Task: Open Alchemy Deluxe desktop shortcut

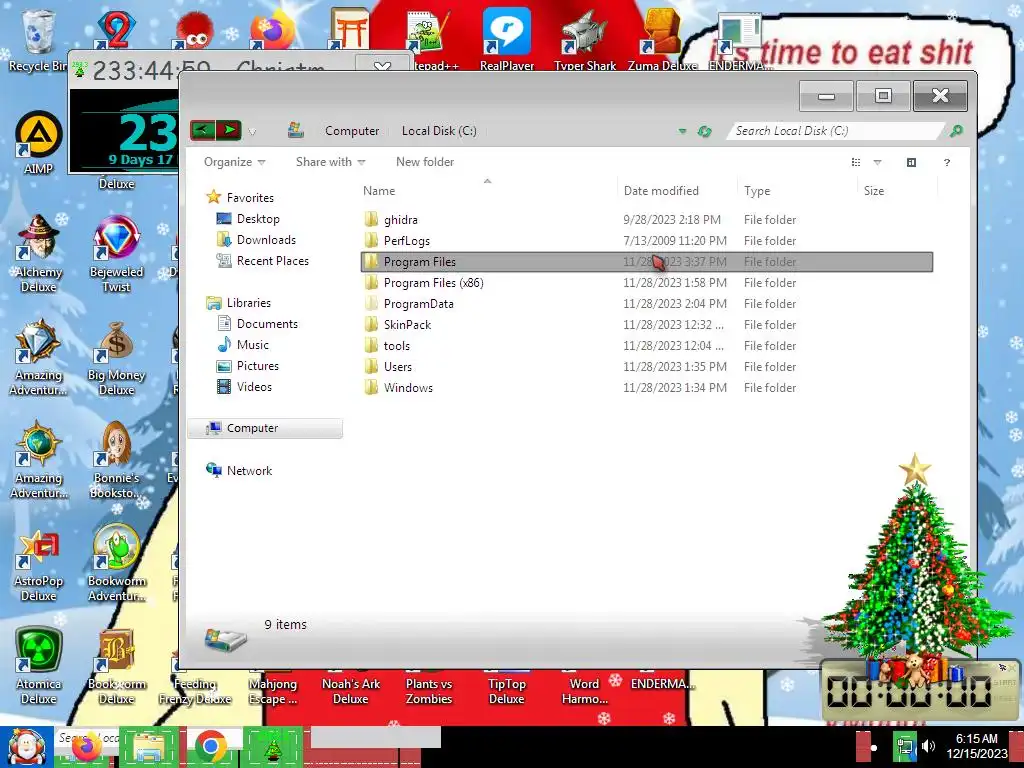Action: pos(38,253)
